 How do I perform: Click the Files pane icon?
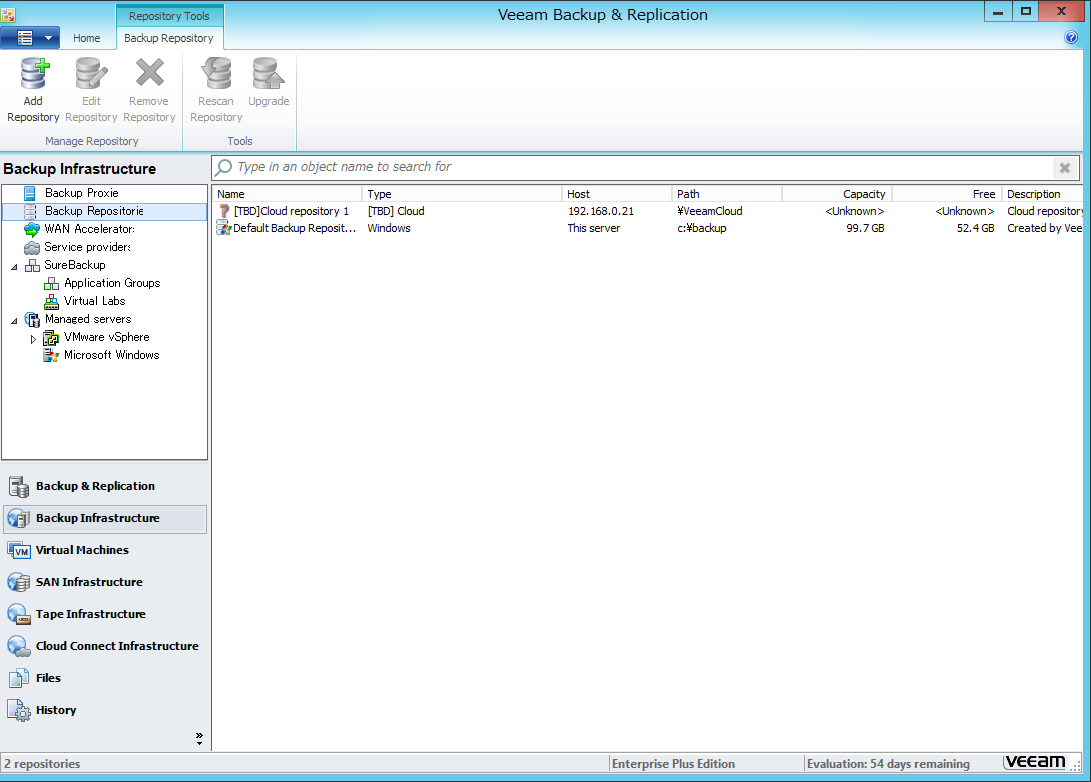click(x=19, y=678)
